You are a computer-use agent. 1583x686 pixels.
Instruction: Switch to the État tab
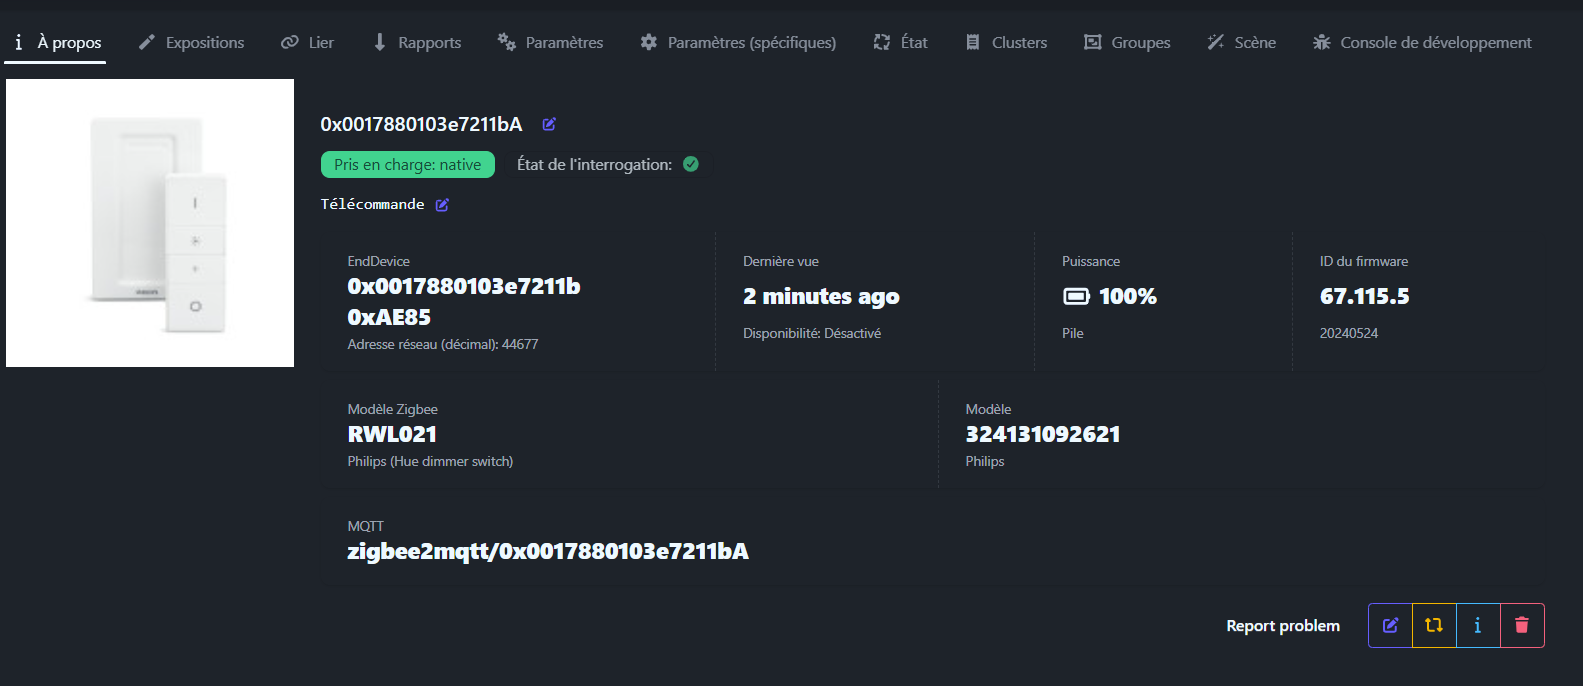point(901,42)
